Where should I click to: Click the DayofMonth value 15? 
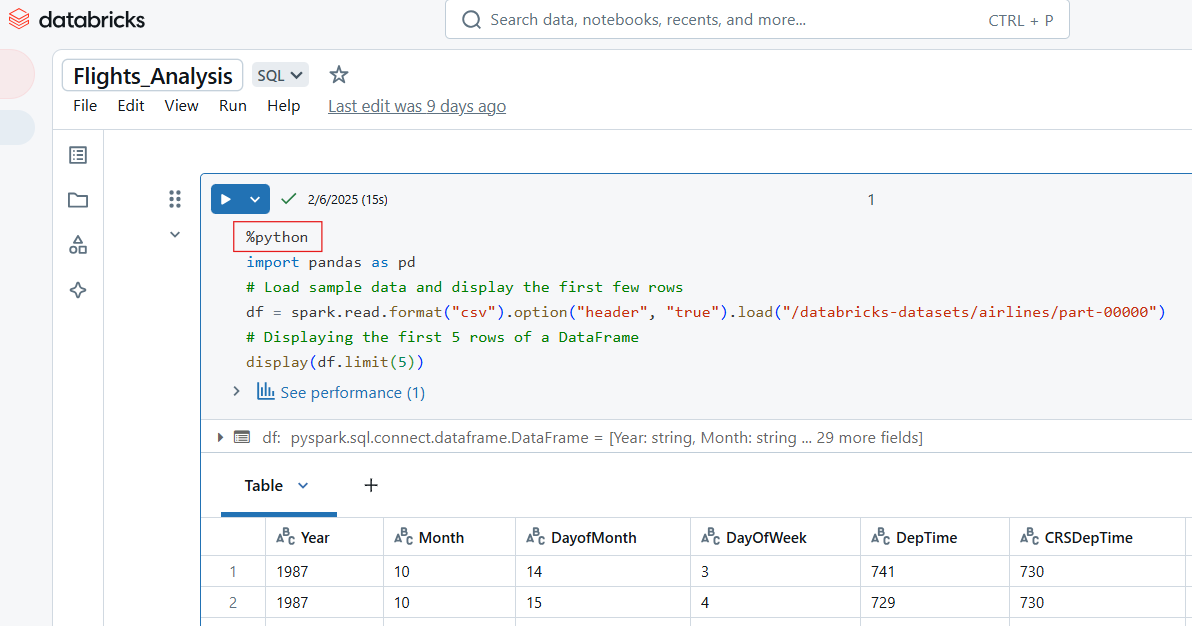click(534, 602)
